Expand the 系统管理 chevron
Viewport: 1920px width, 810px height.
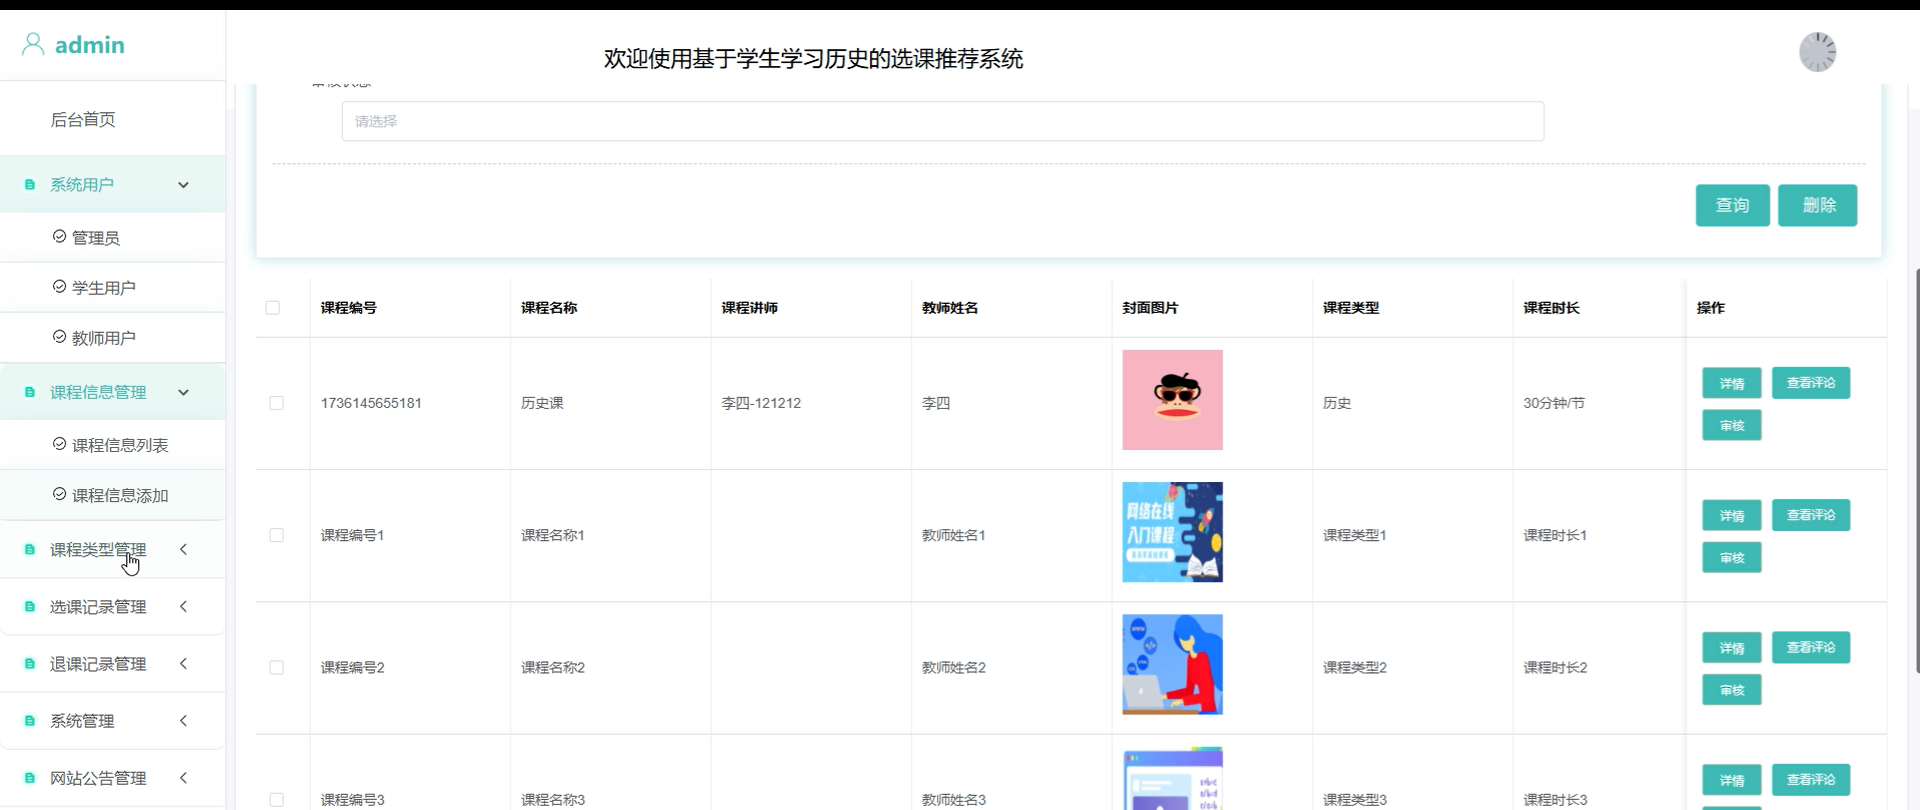[184, 720]
